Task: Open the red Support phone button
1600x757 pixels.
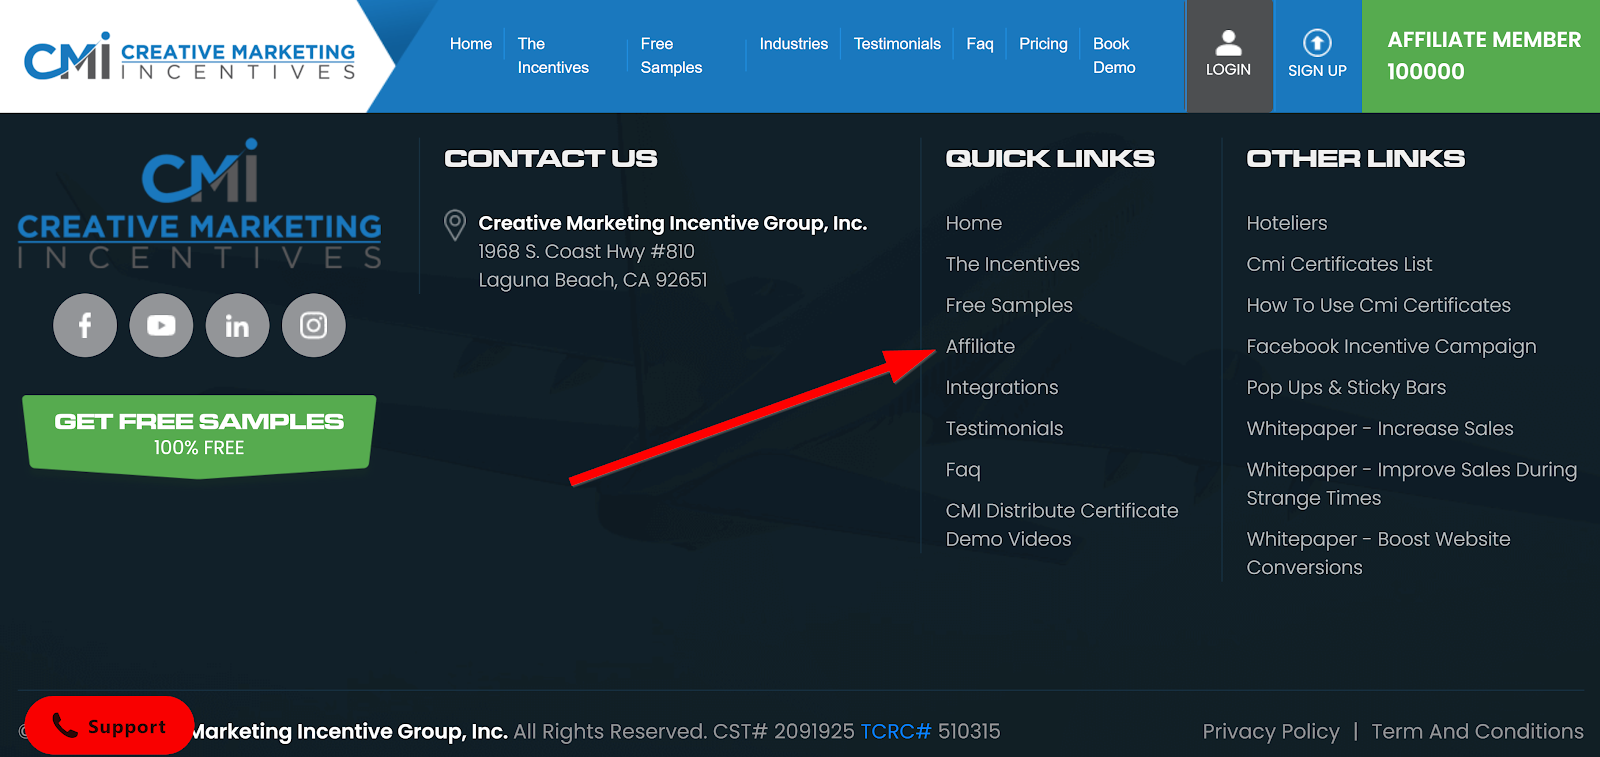Action: pos(109,726)
